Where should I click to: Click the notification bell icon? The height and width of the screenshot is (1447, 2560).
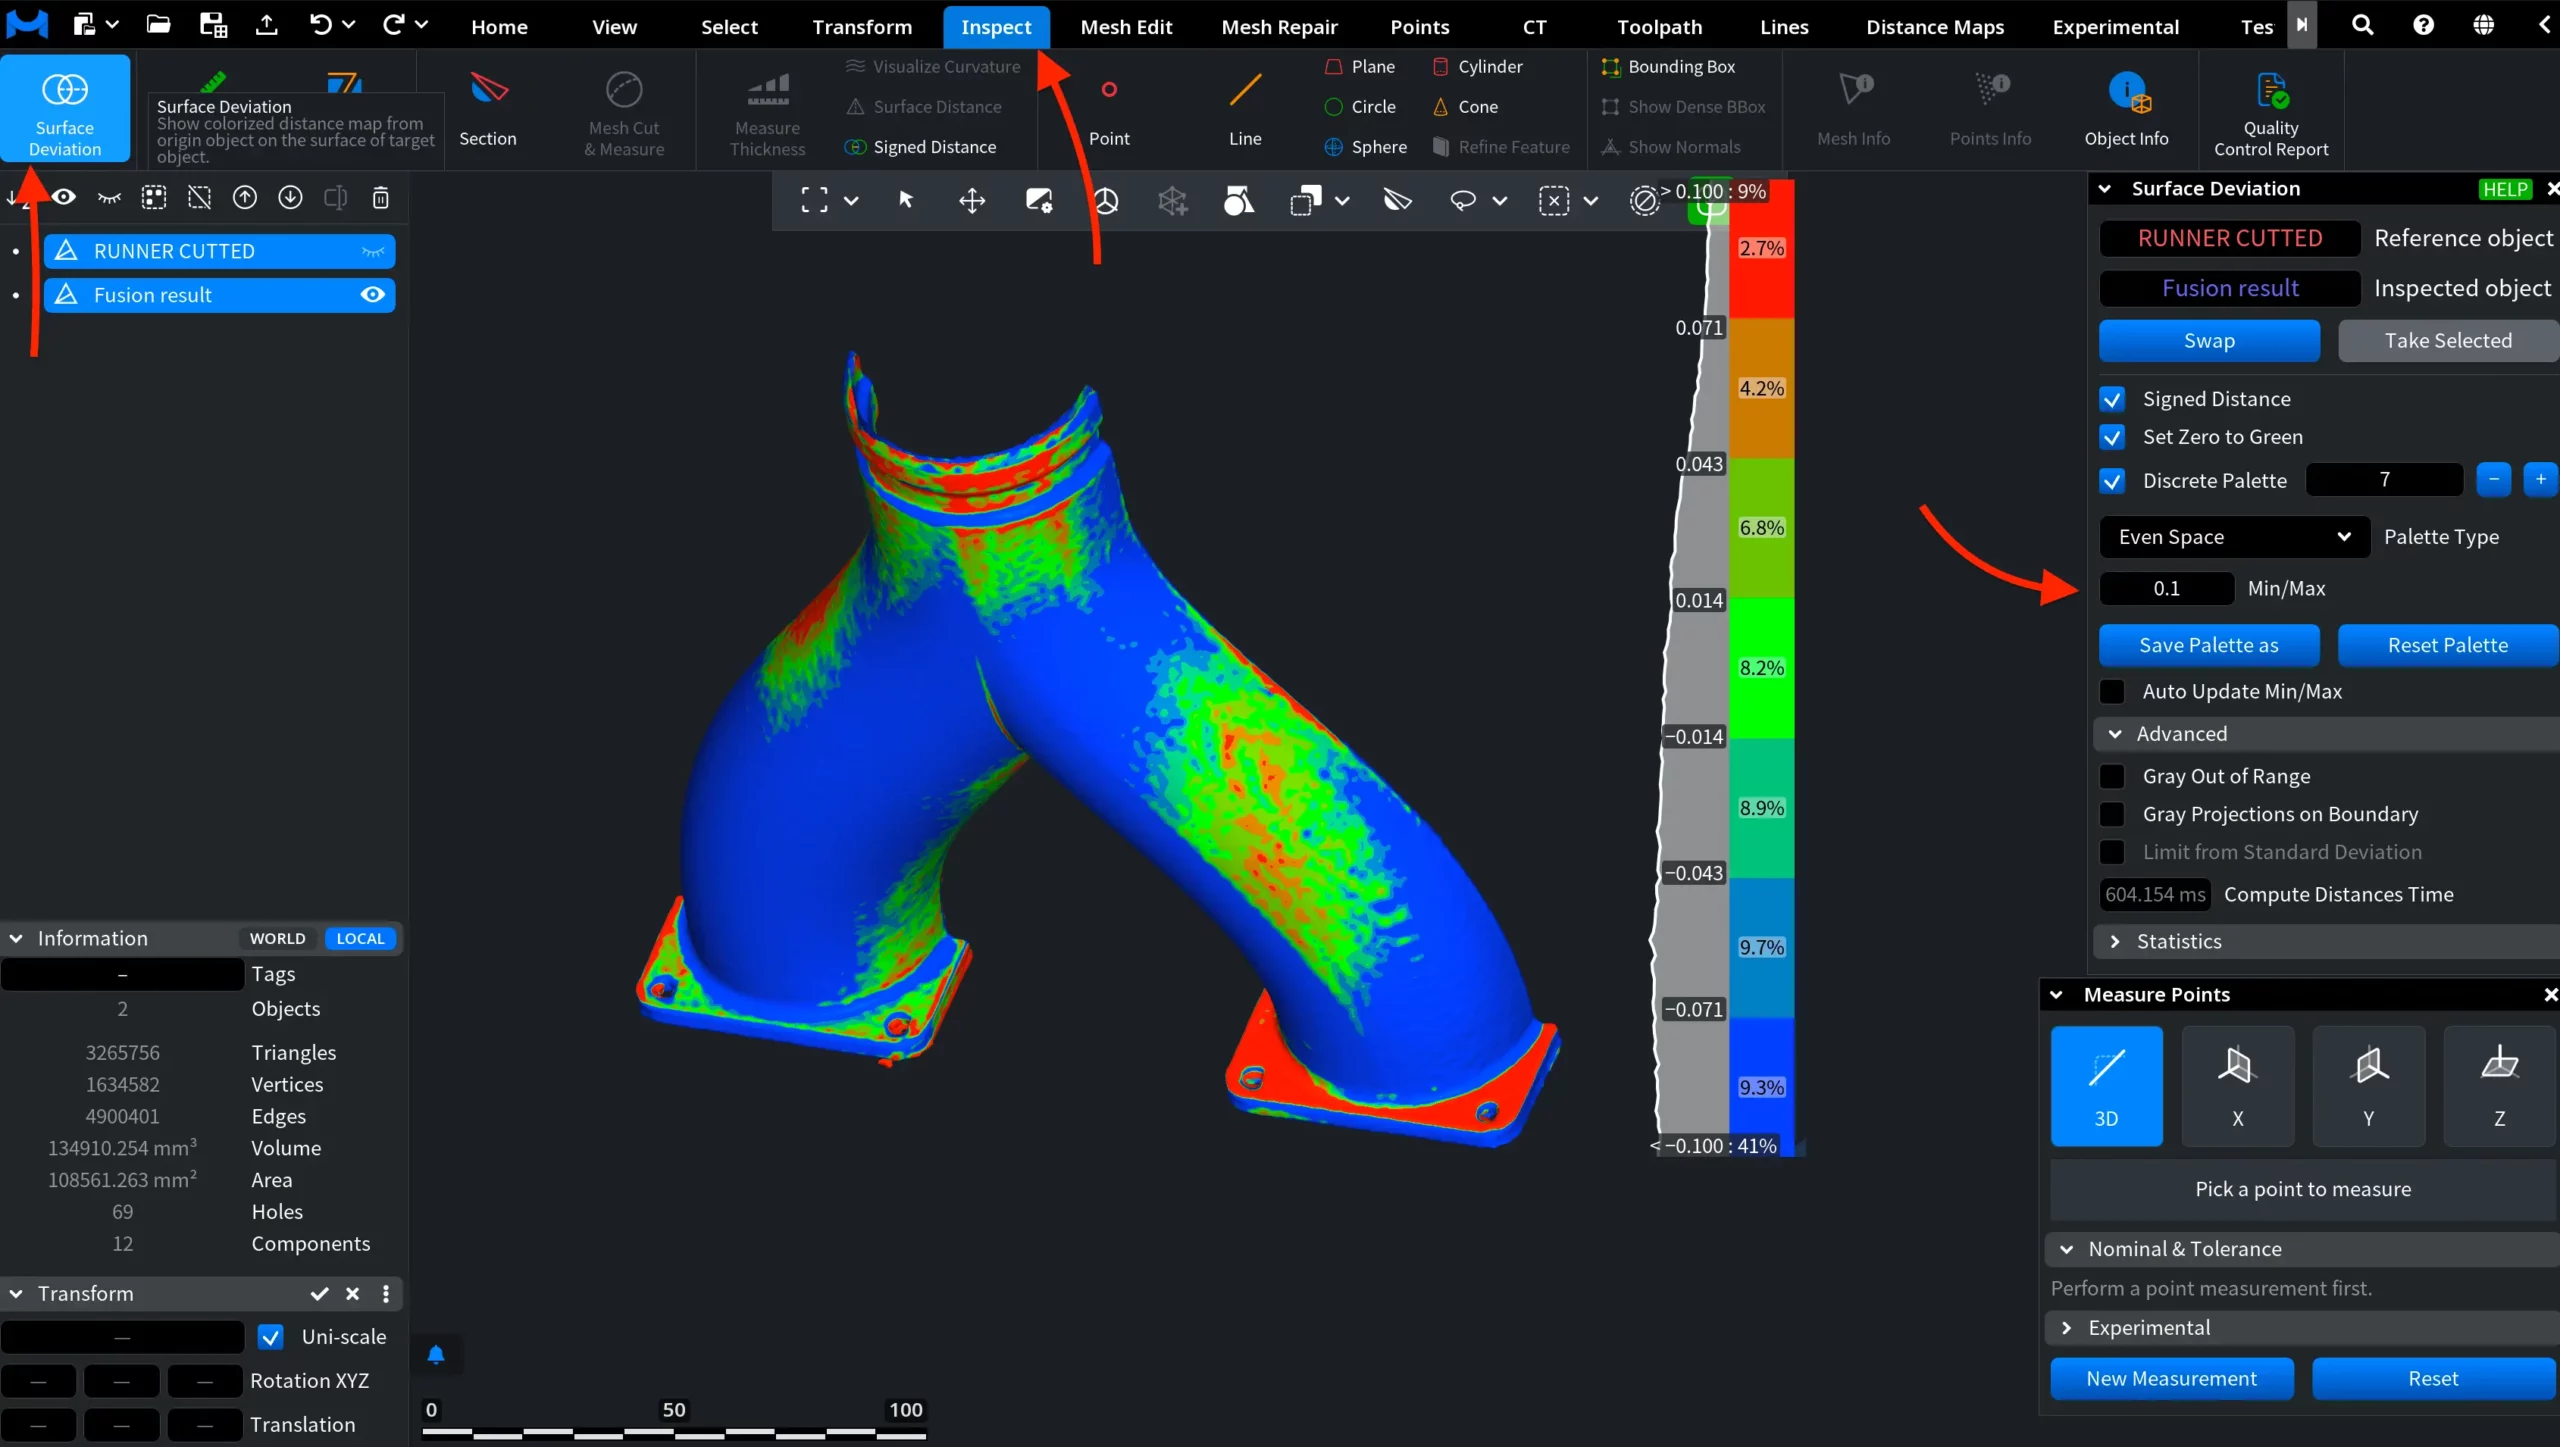436,1355
